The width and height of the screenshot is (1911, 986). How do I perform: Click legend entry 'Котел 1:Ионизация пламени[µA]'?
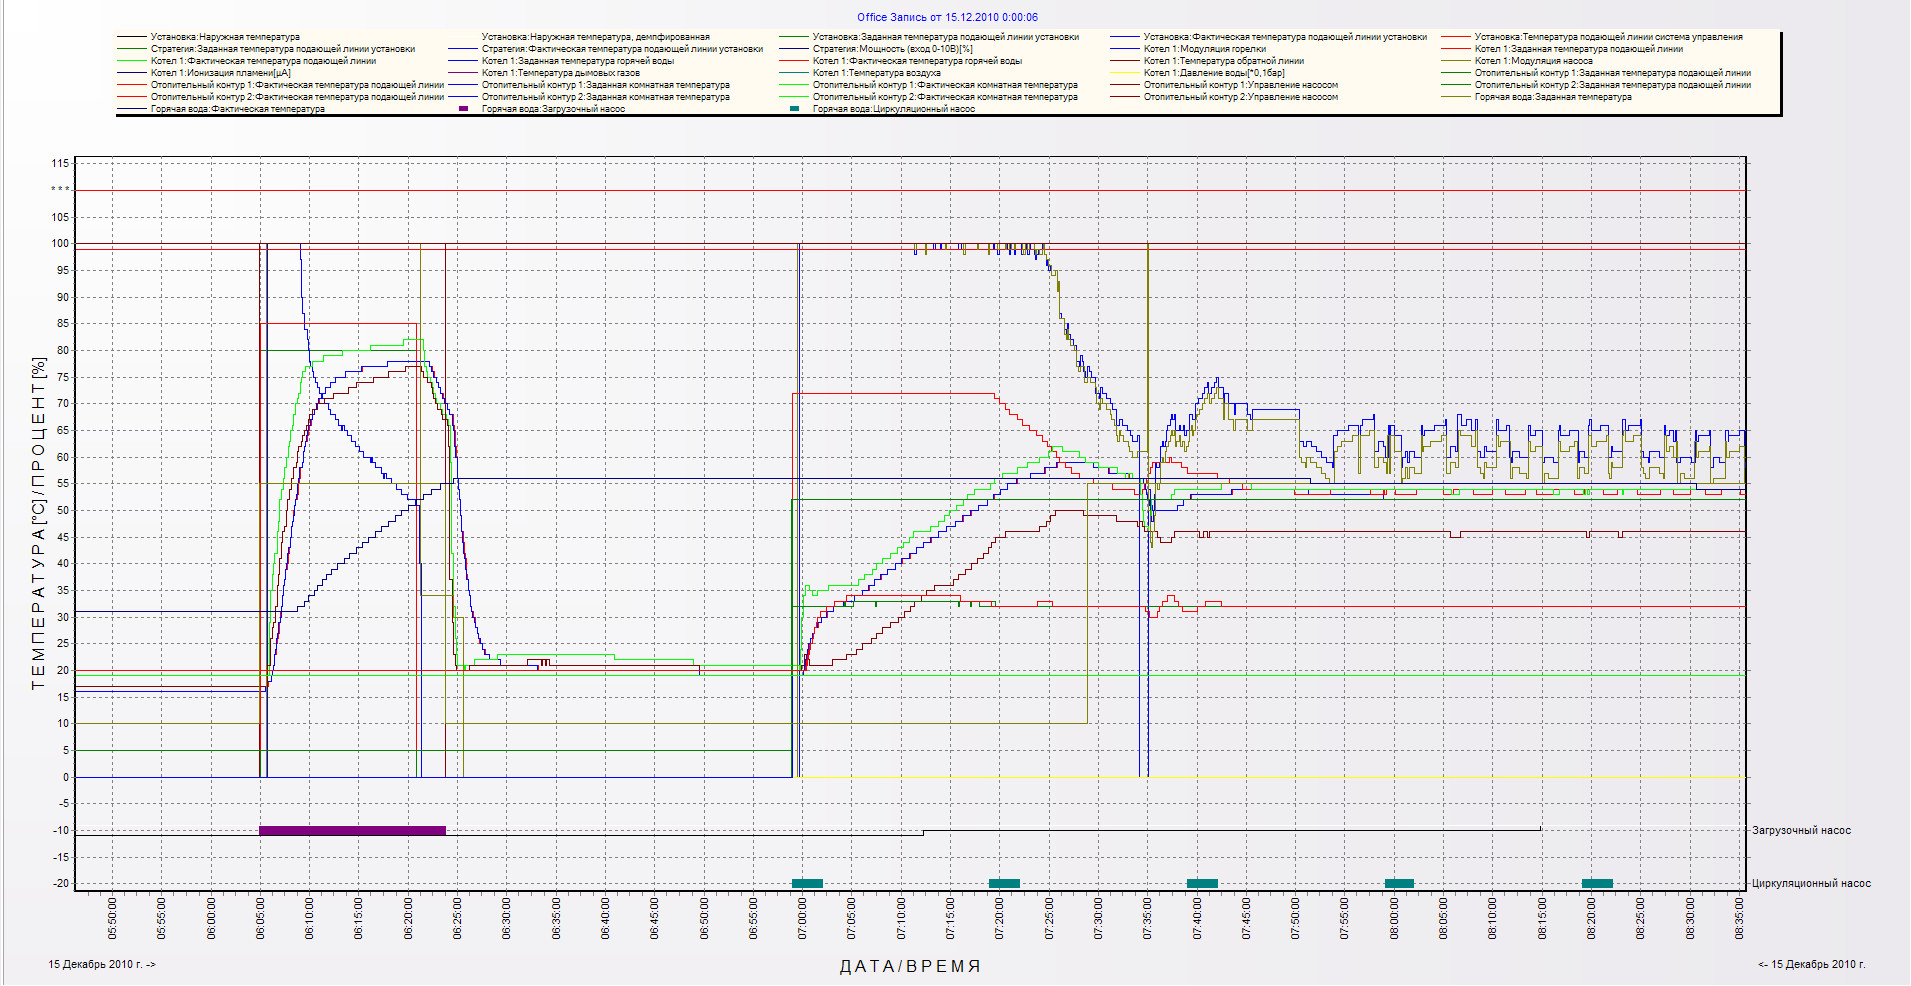[x=220, y=73]
